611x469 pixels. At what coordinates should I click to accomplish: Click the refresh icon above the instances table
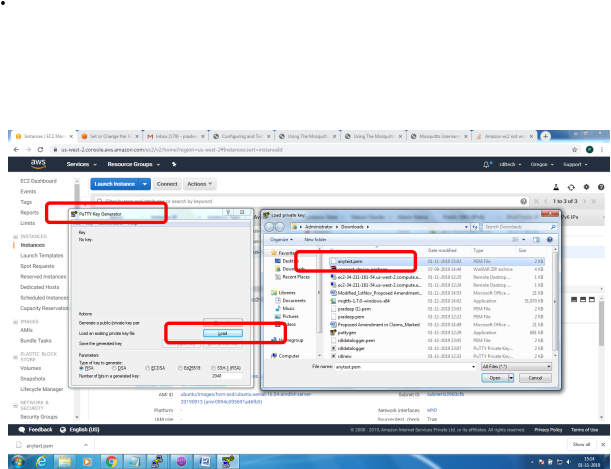click(x=572, y=186)
